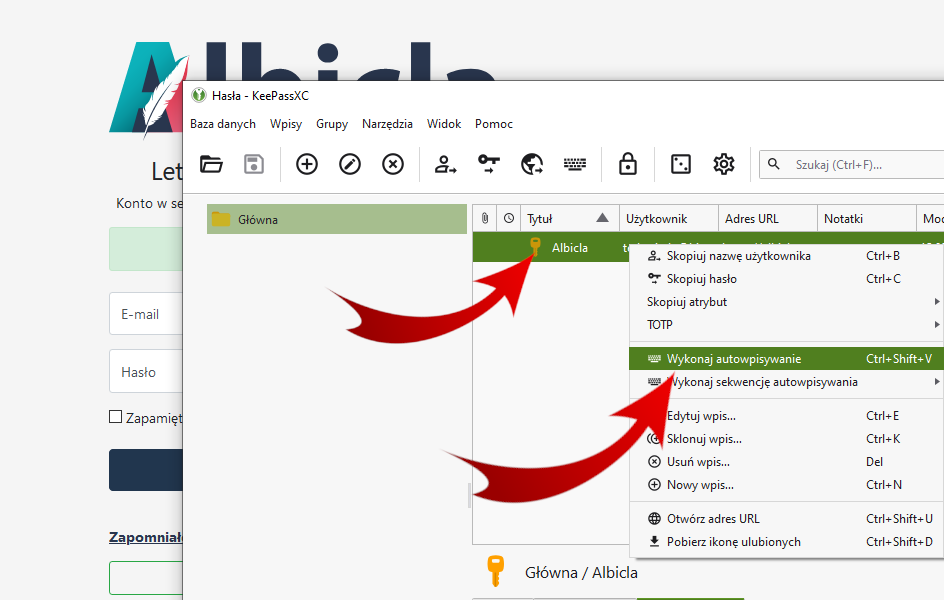Click Główna / Albicla entry heading
The width and height of the screenshot is (944, 600).
click(x=581, y=572)
